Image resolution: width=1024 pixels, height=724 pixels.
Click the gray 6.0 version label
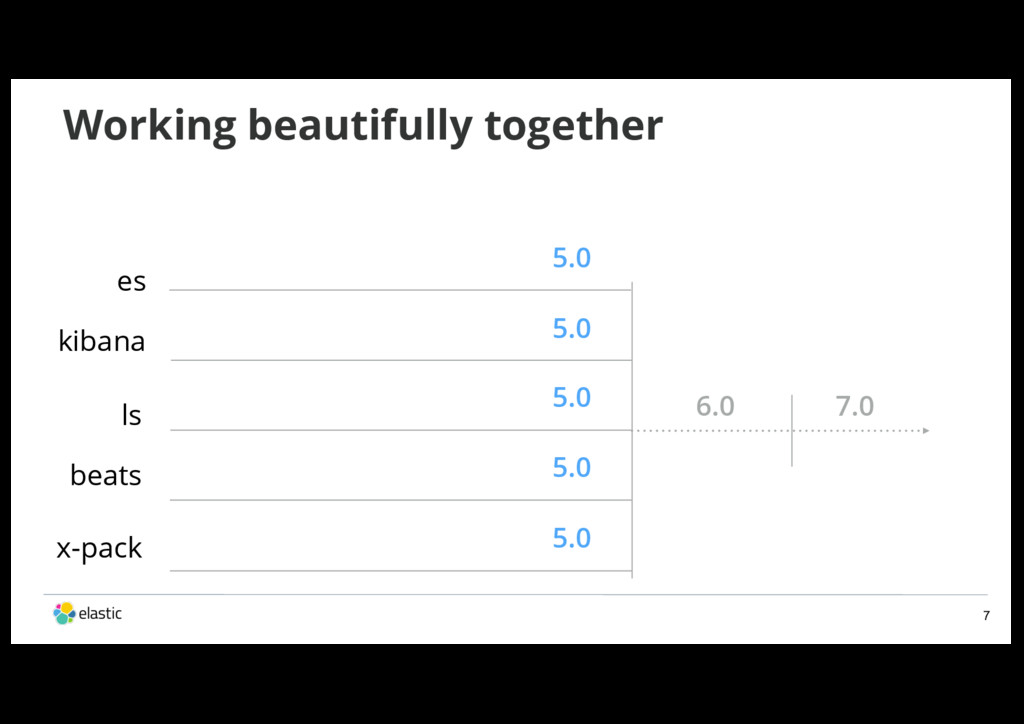pos(715,406)
